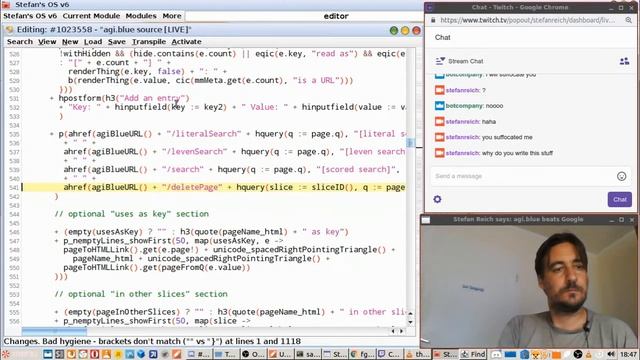This screenshot has height=360, width=640.
Task: Click the blue marker in editor overview ruler
Action: pos(410,142)
